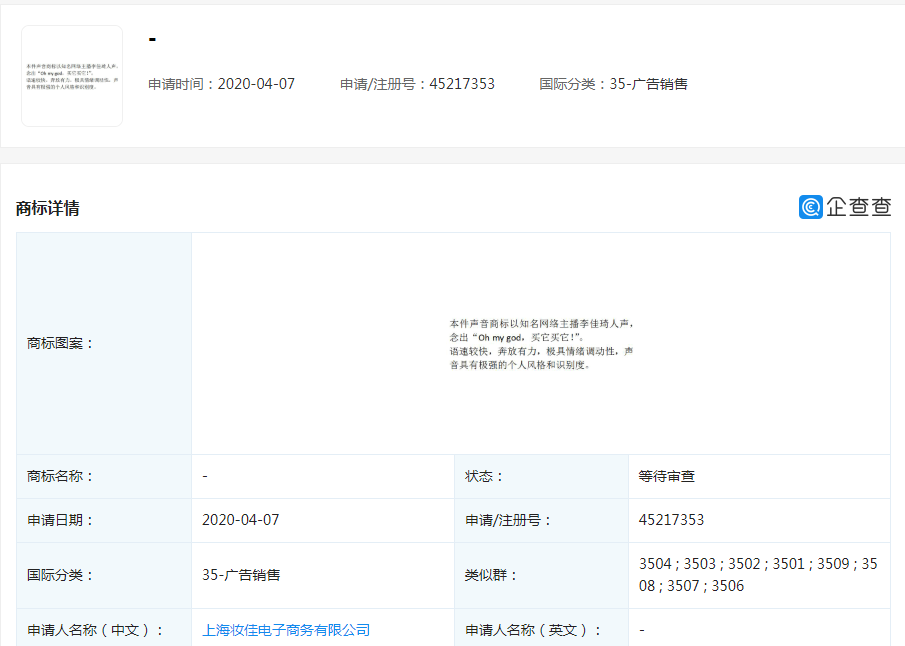Click the 商标名称 row label
The height and width of the screenshot is (646, 905).
click(61, 476)
